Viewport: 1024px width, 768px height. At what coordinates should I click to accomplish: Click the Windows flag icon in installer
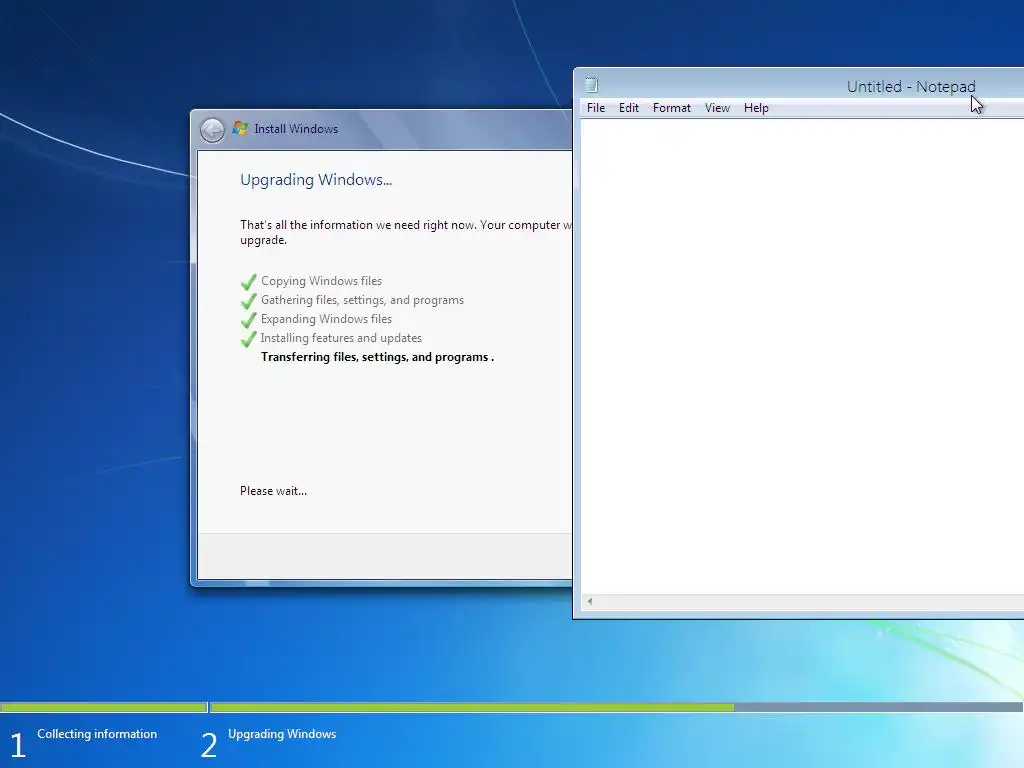pyautogui.click(x=240, y=129)
